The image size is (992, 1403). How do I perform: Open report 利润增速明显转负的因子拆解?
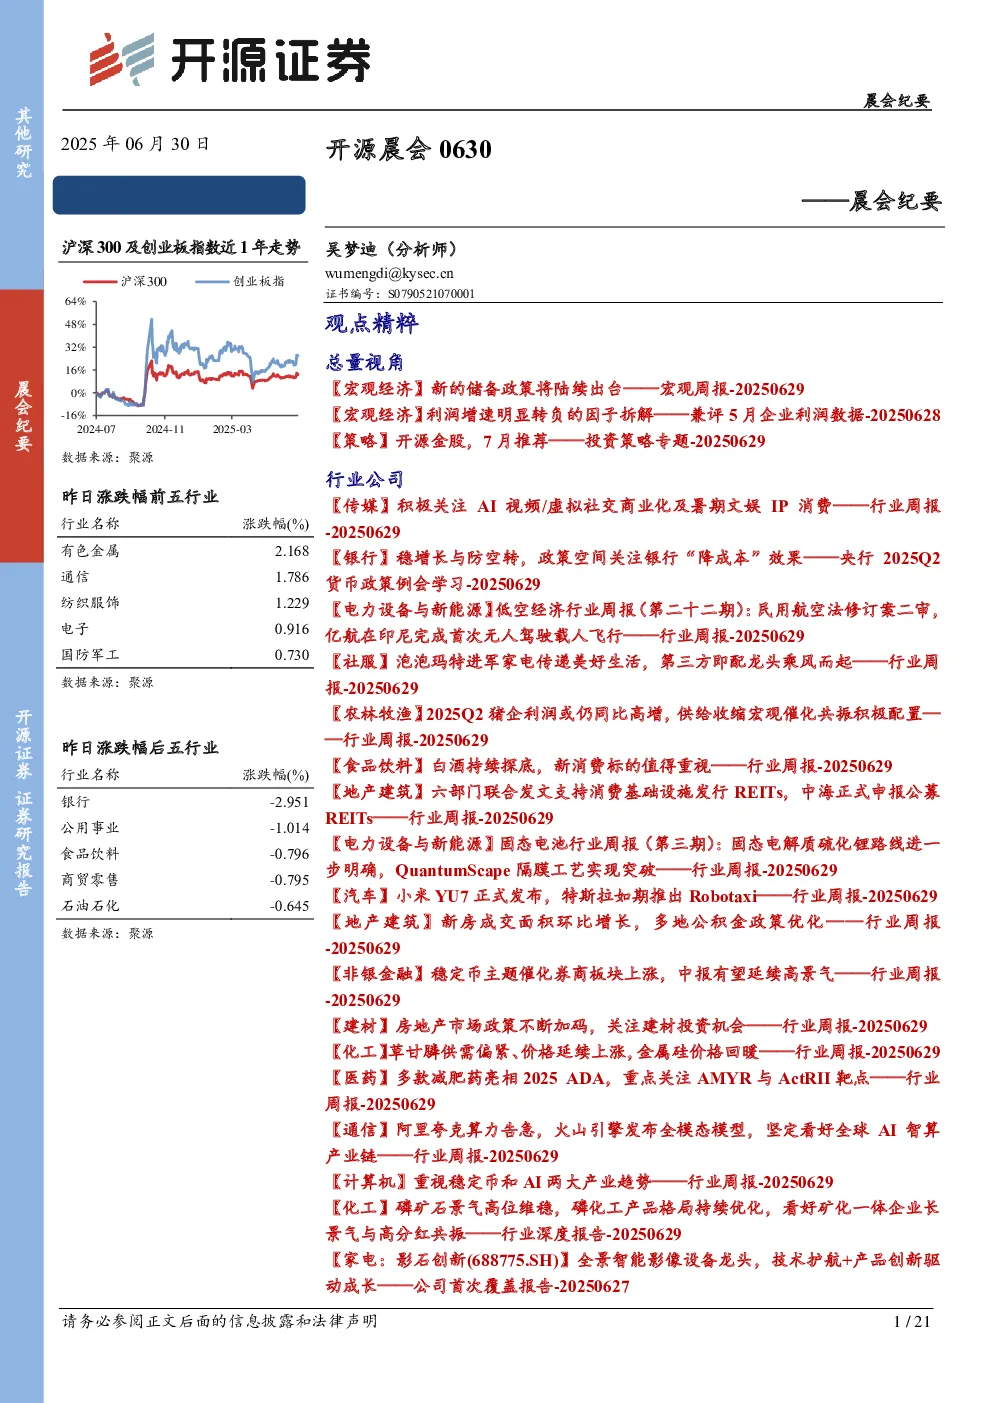pos(633,415)
